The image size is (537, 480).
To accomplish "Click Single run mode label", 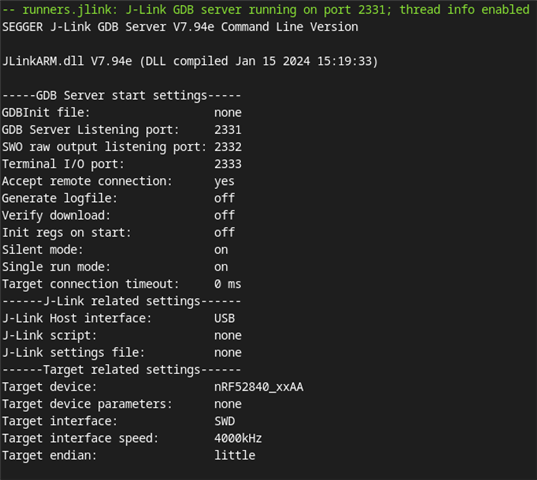I will pyautogui.click(x=56, y=267).
